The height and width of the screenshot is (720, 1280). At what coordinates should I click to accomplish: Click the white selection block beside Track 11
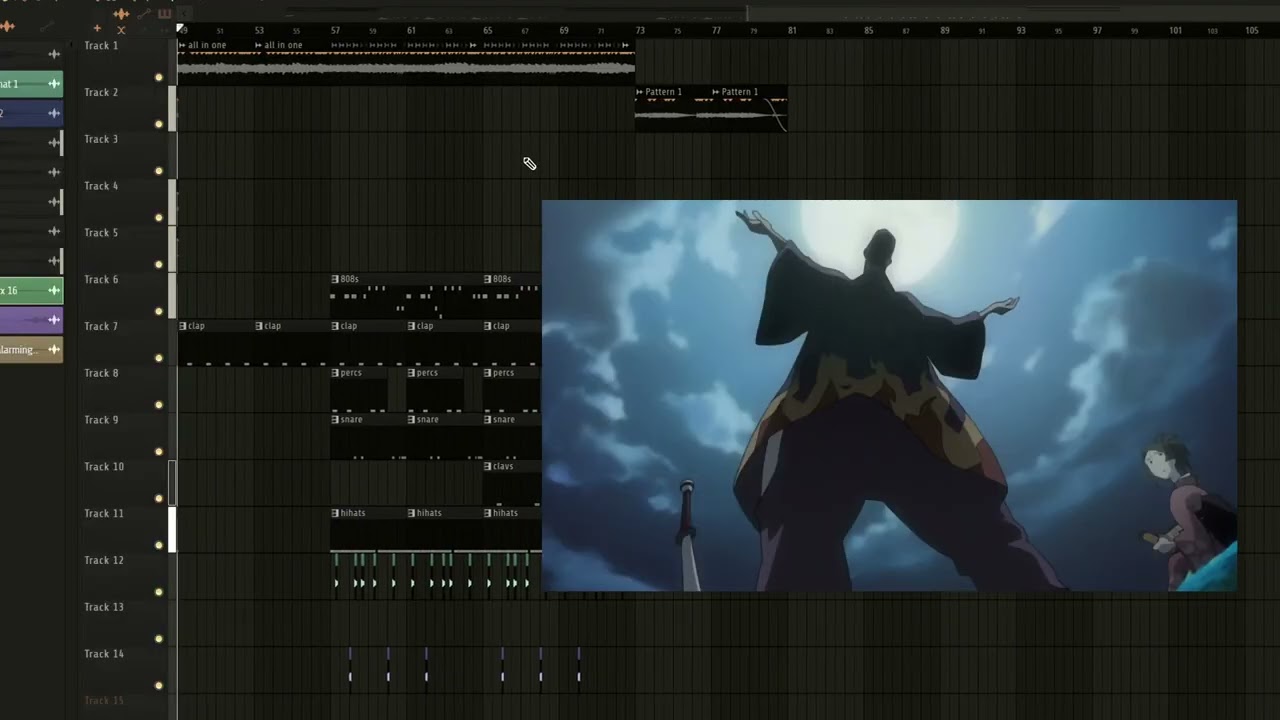(172, 530)
